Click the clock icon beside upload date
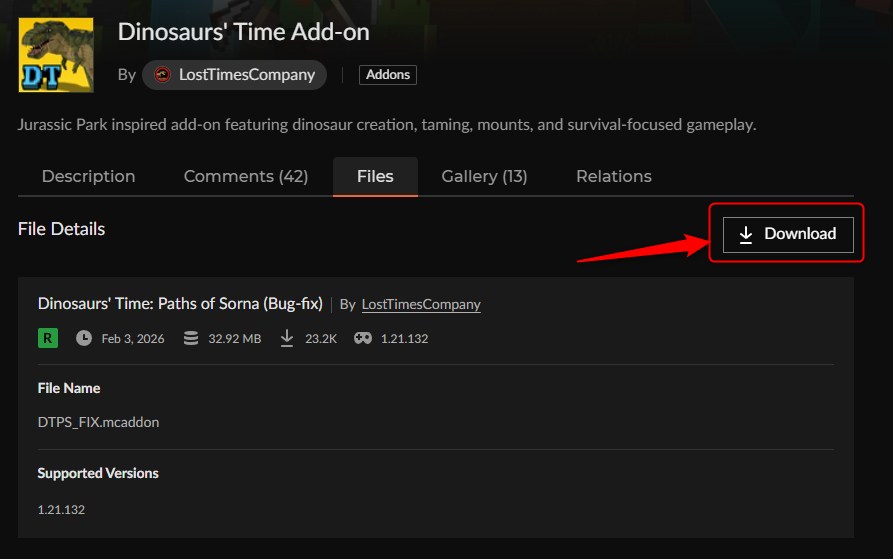Viewport: 893px width, 559px height. 84,338
